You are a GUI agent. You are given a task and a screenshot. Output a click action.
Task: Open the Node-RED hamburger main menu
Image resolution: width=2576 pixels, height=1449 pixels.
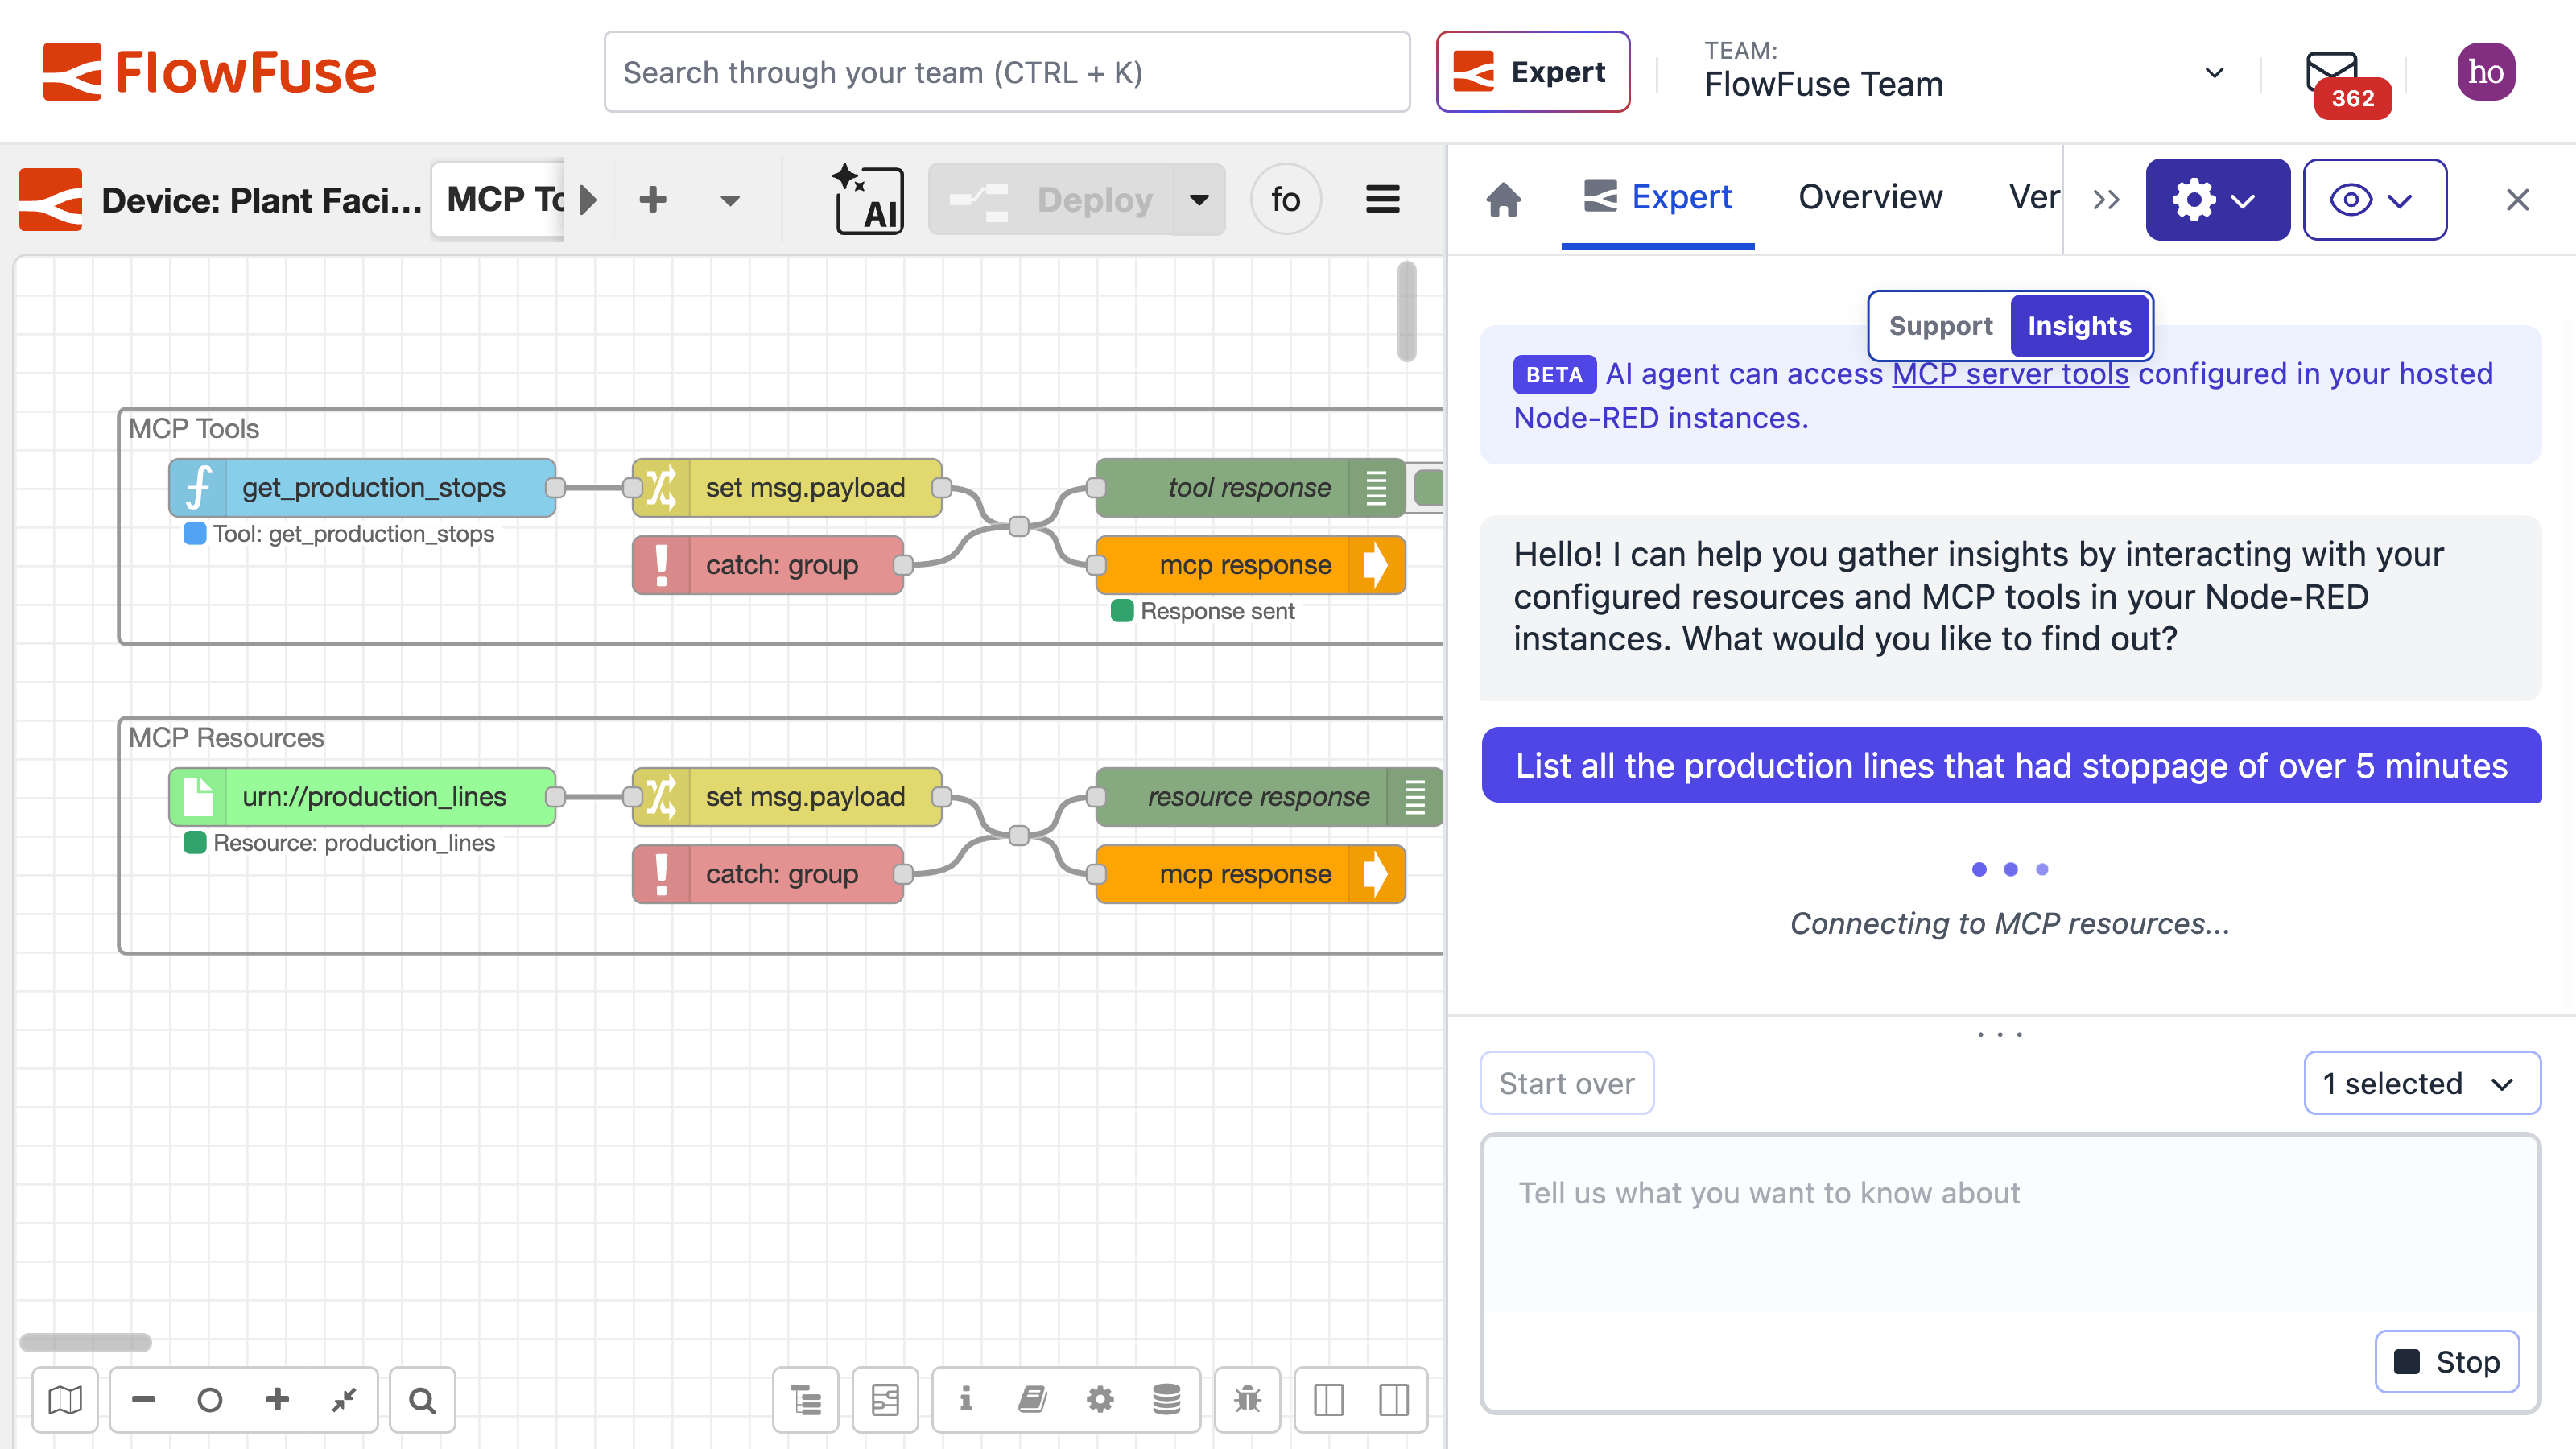(x=1382, y=199)
